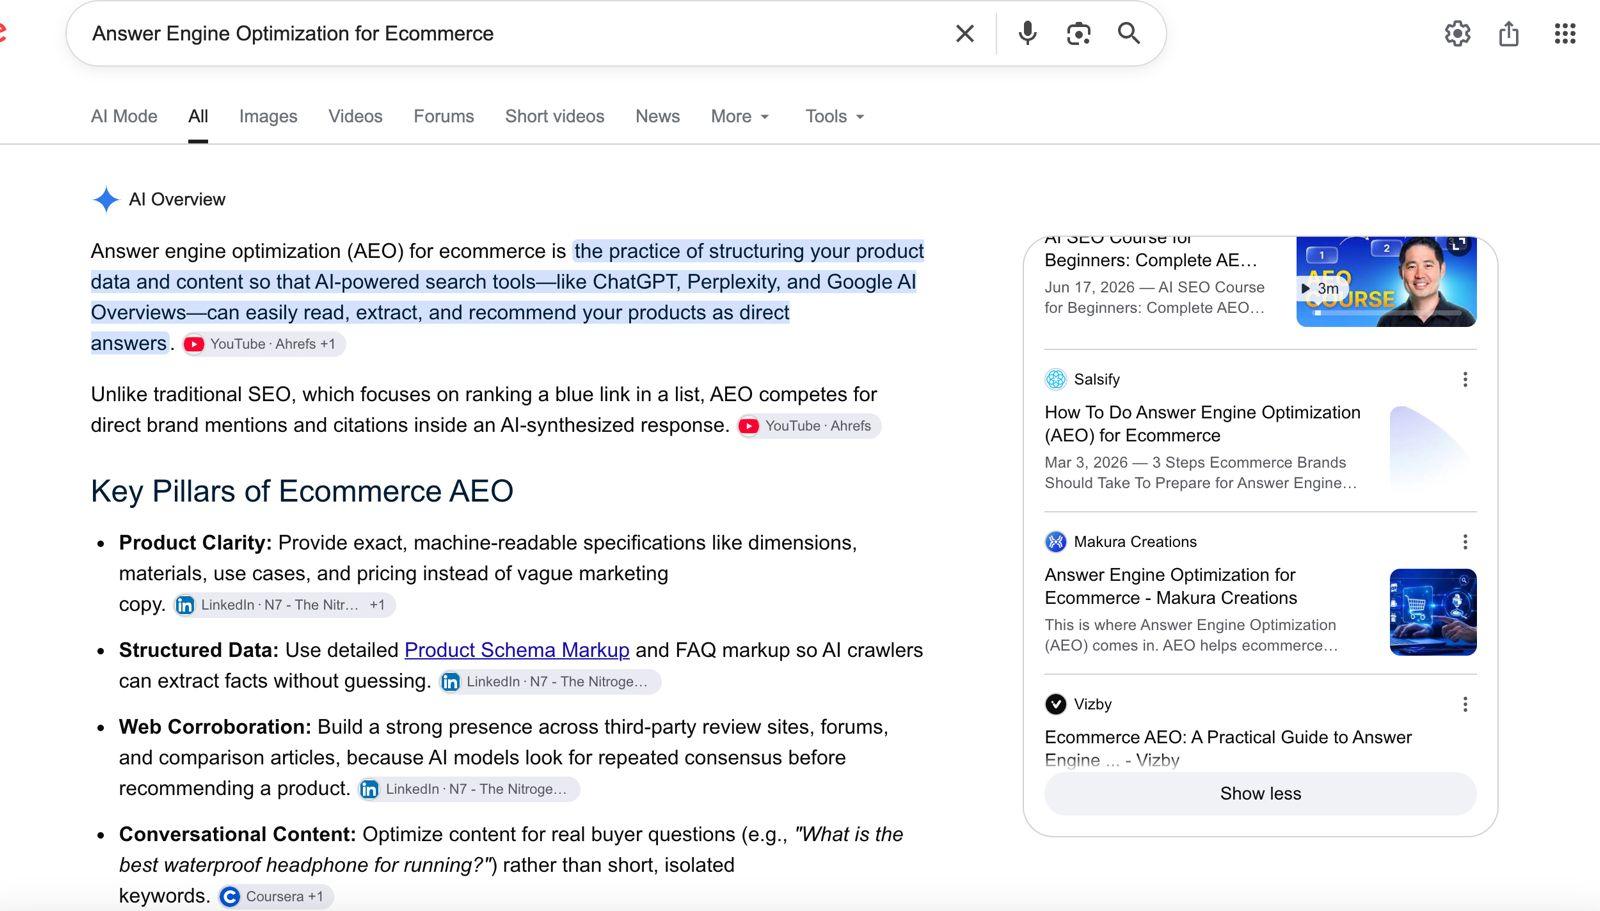
Task: Click the AI Overview sparkle icon
Action: 106,199
